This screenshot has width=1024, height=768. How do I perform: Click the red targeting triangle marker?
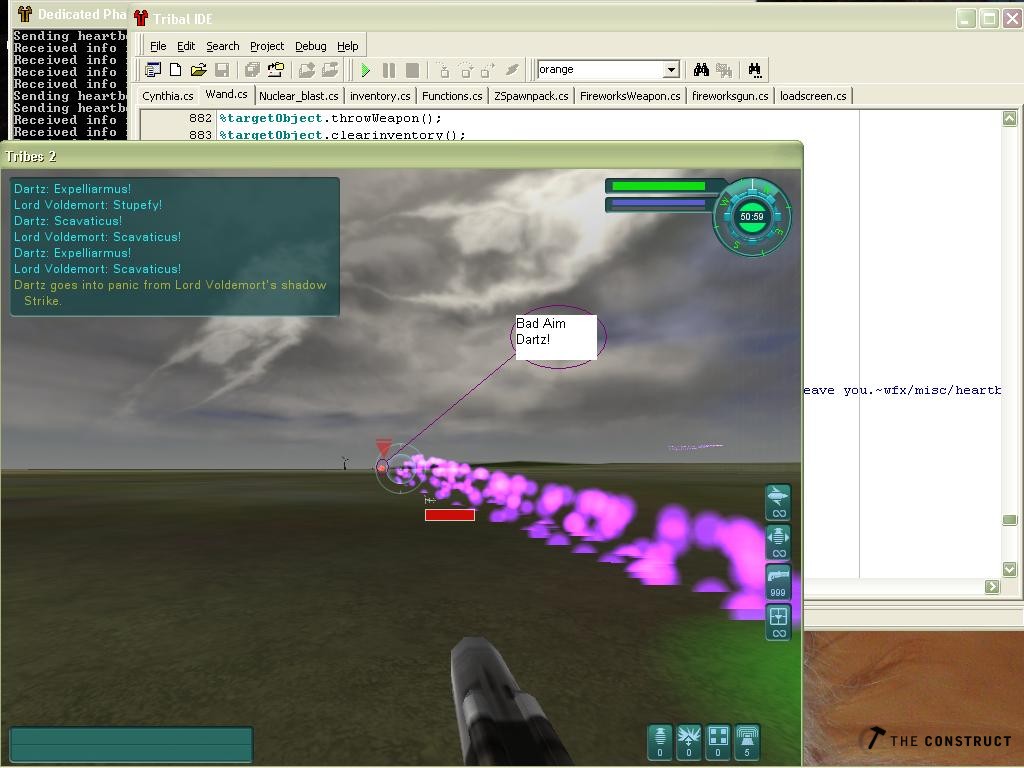384,447
